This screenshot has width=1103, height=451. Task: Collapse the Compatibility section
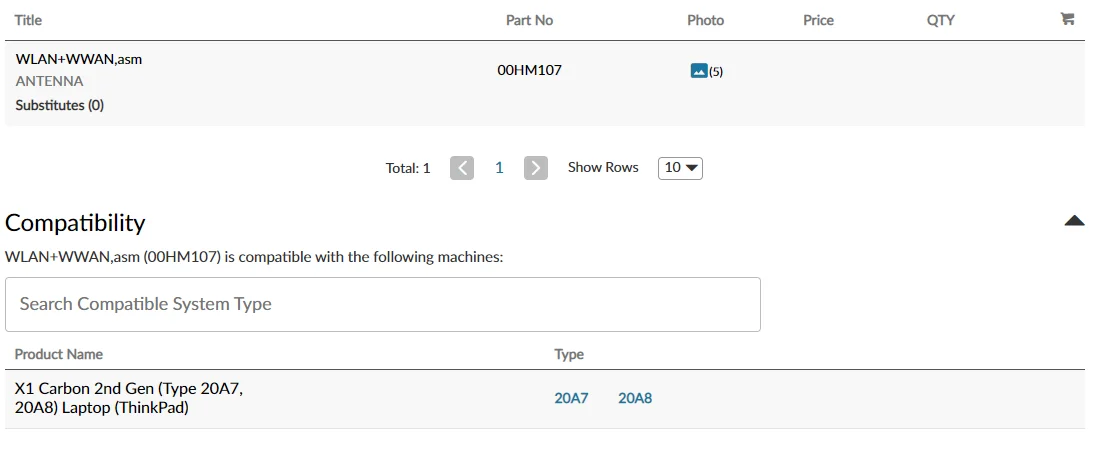tap(1074, 221)
